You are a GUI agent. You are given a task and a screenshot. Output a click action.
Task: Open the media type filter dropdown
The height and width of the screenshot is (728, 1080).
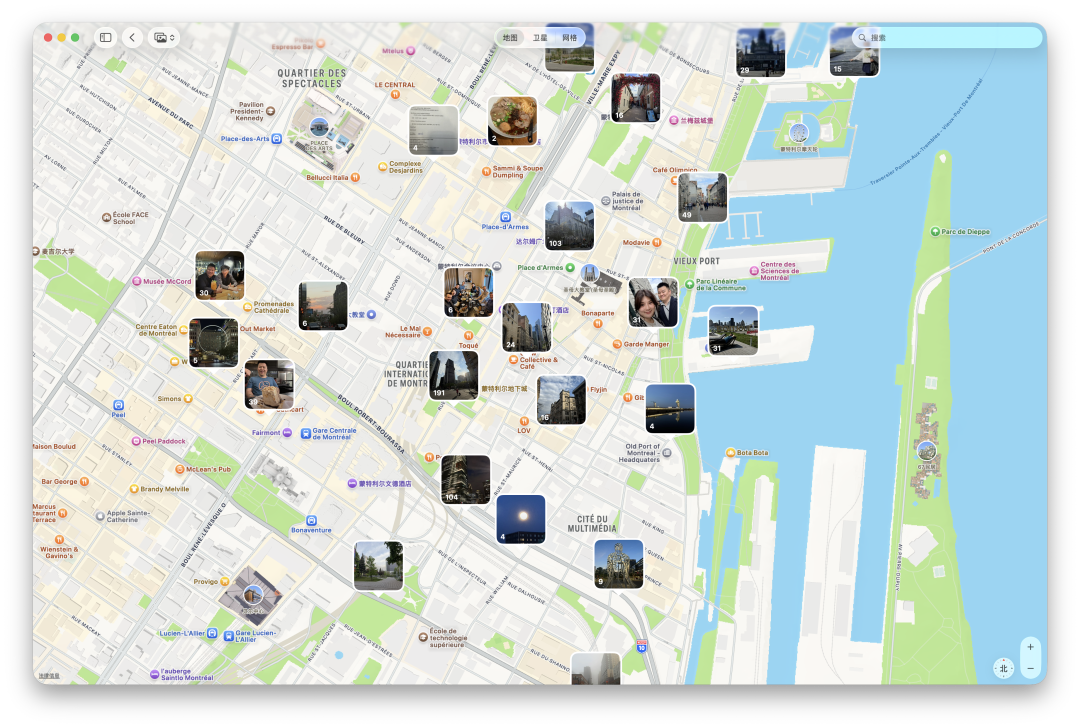pyautogui.click(x=164, y=37)
